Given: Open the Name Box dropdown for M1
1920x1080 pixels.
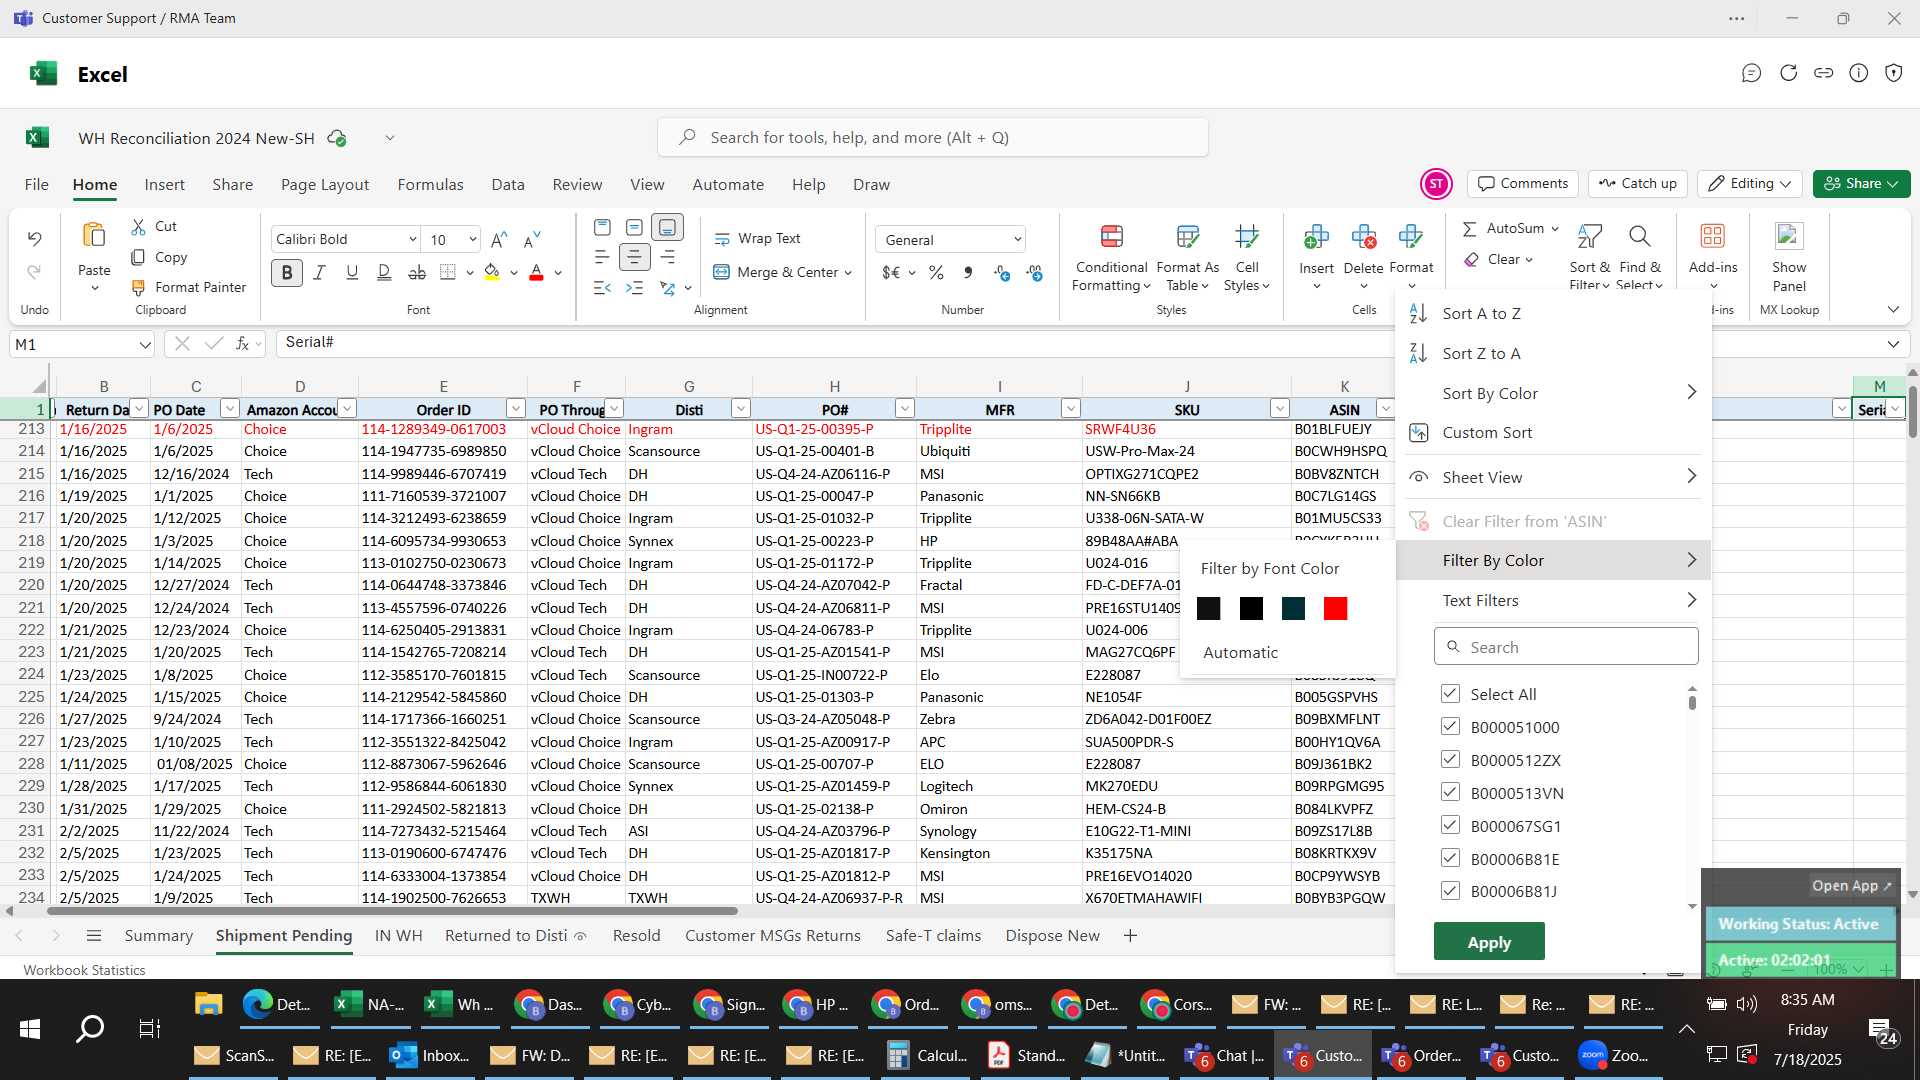Looking at the screenshot, I should pos(145,345).
